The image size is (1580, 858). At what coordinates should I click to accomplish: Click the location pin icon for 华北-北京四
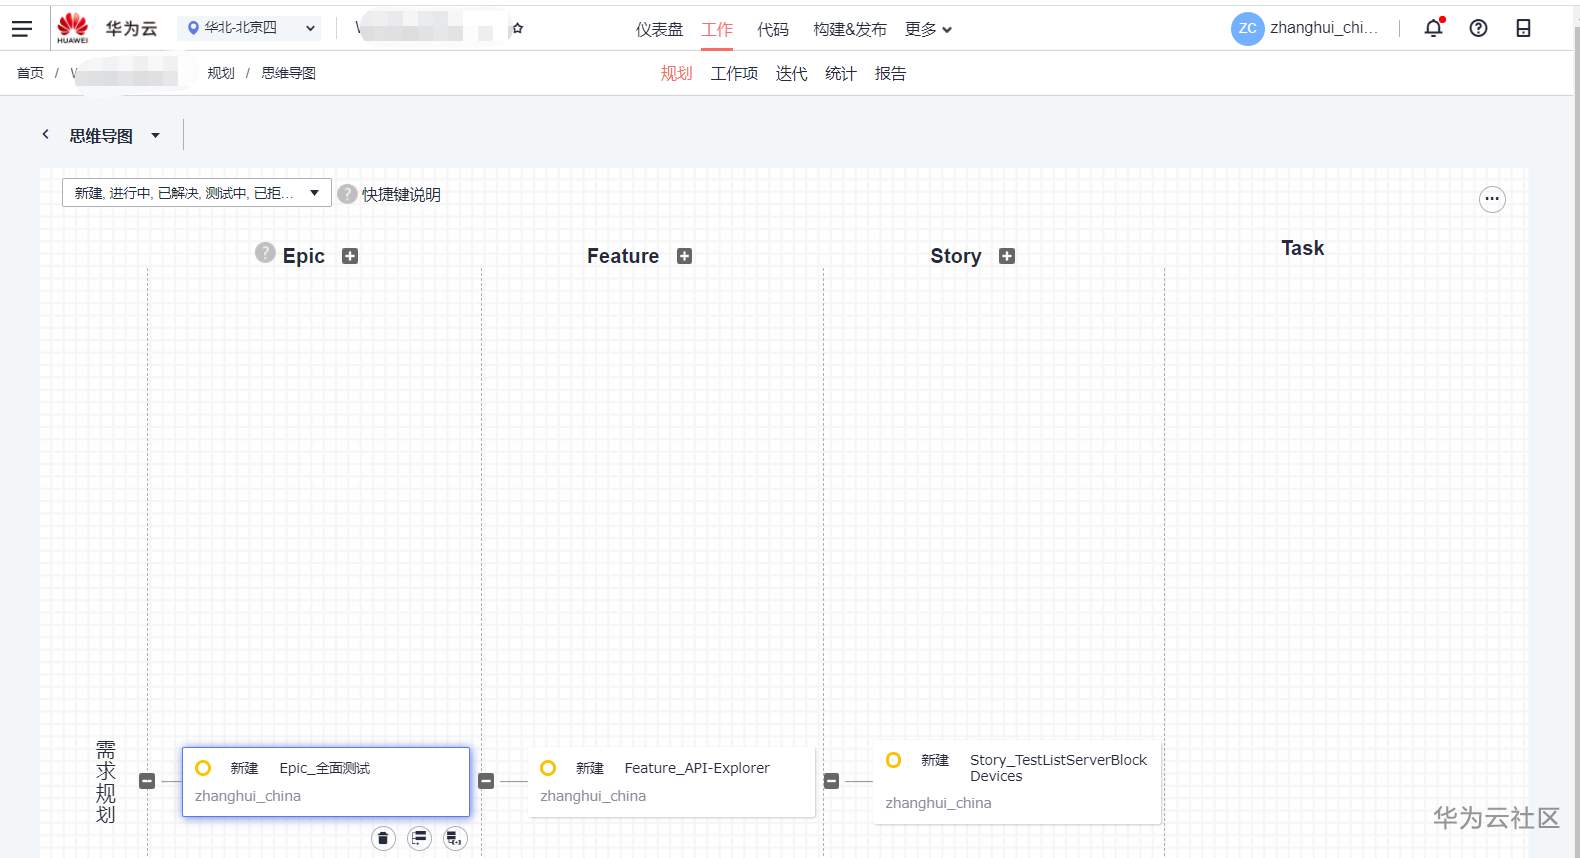click(193, 28)
